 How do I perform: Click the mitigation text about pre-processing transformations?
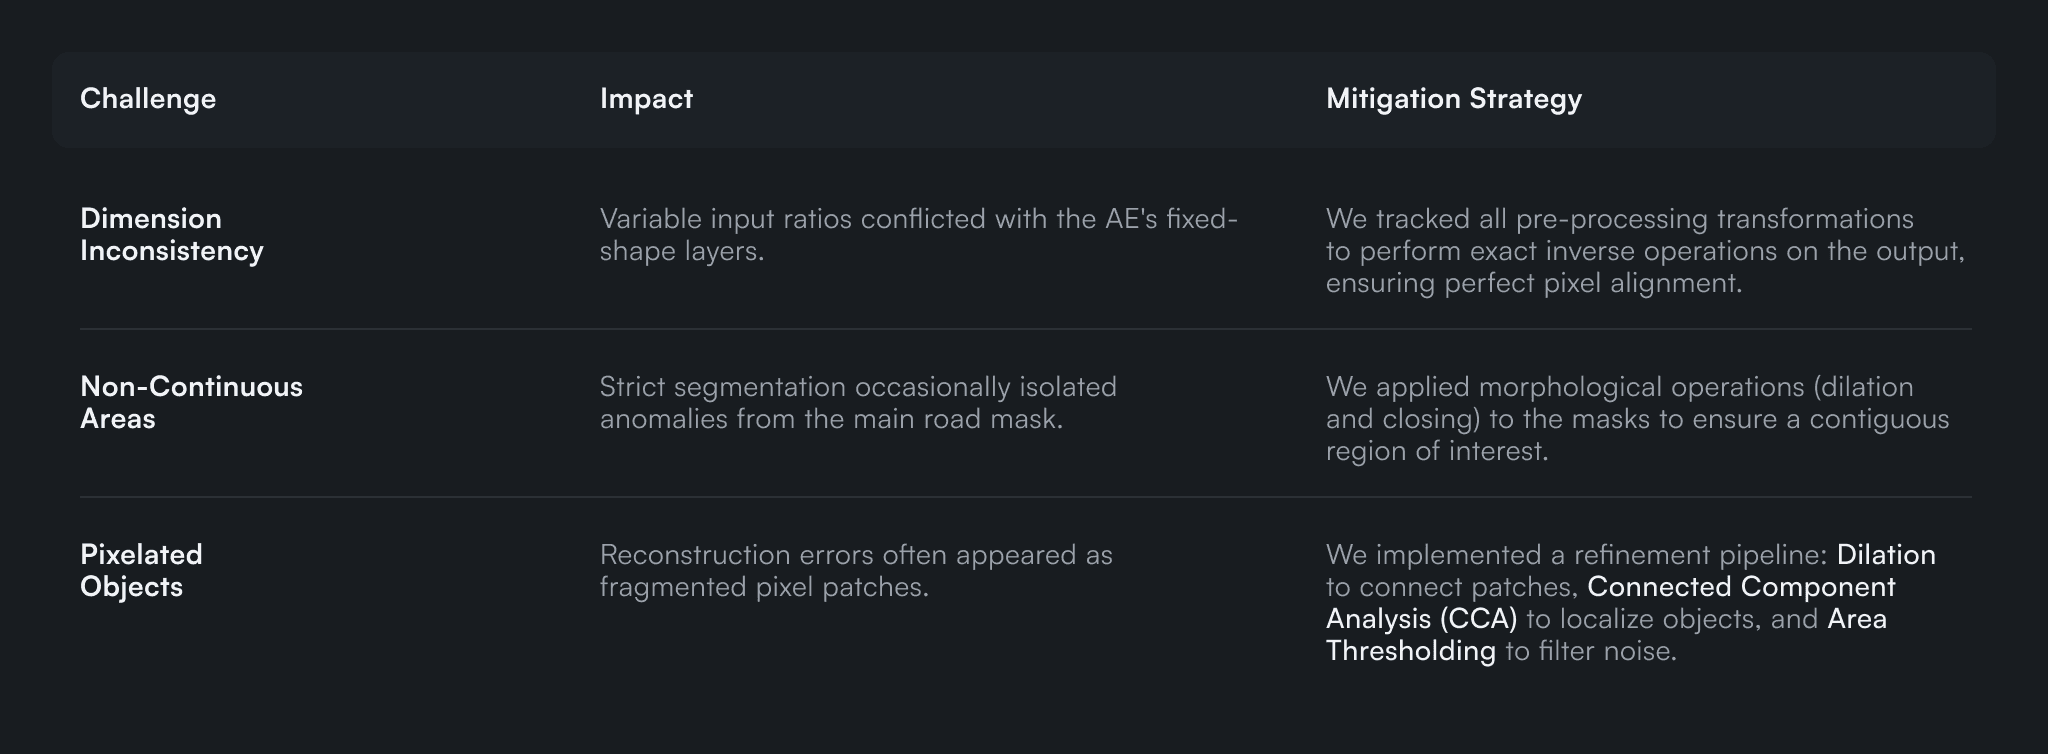(x=1645, y=251)
